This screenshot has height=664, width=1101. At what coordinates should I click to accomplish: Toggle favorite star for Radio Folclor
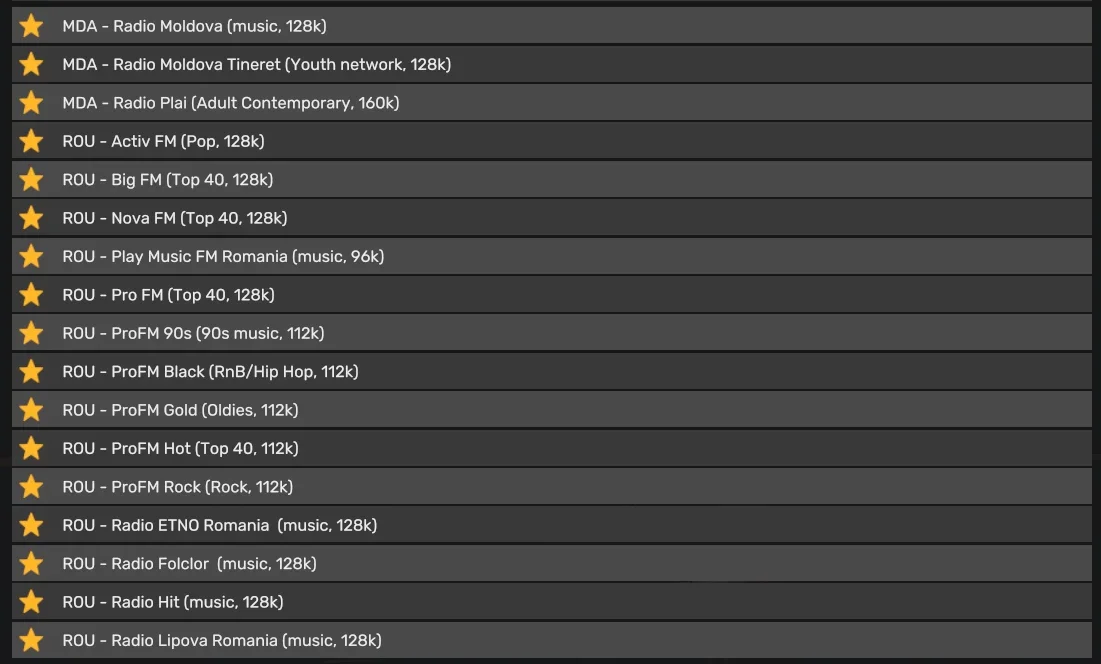click(32, 564)
